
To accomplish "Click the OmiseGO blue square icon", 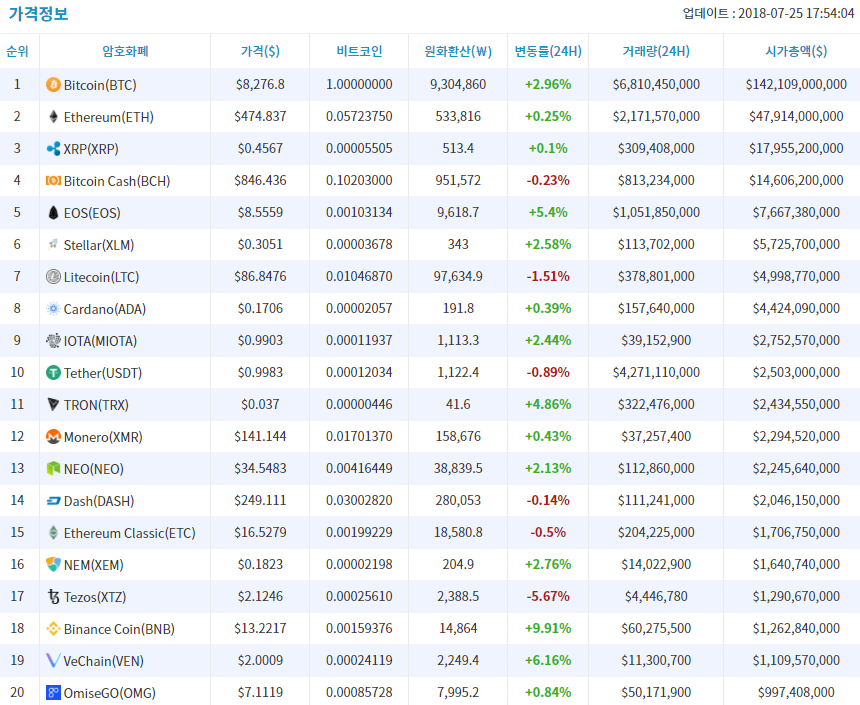I will point(53,692).
